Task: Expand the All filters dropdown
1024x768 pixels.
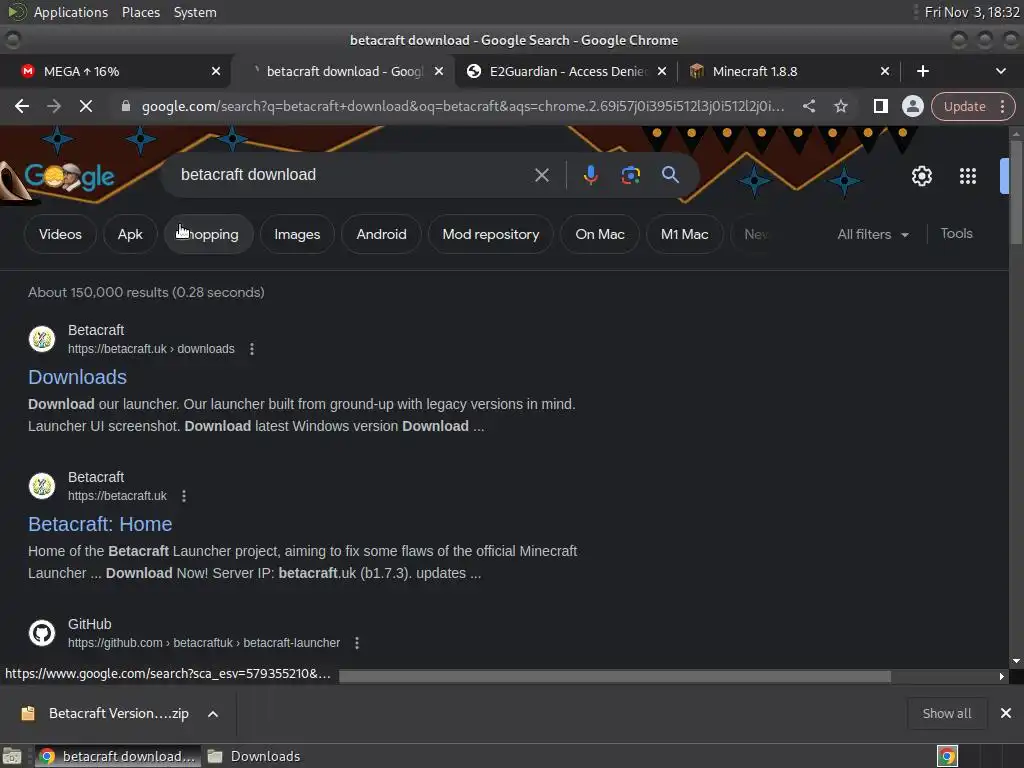Action: (873, 234)
